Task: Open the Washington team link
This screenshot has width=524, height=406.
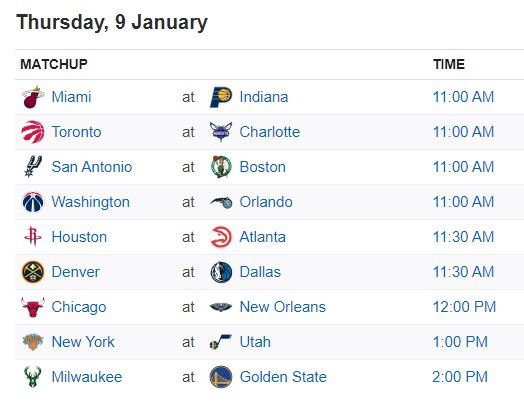Action: point(91,202)
